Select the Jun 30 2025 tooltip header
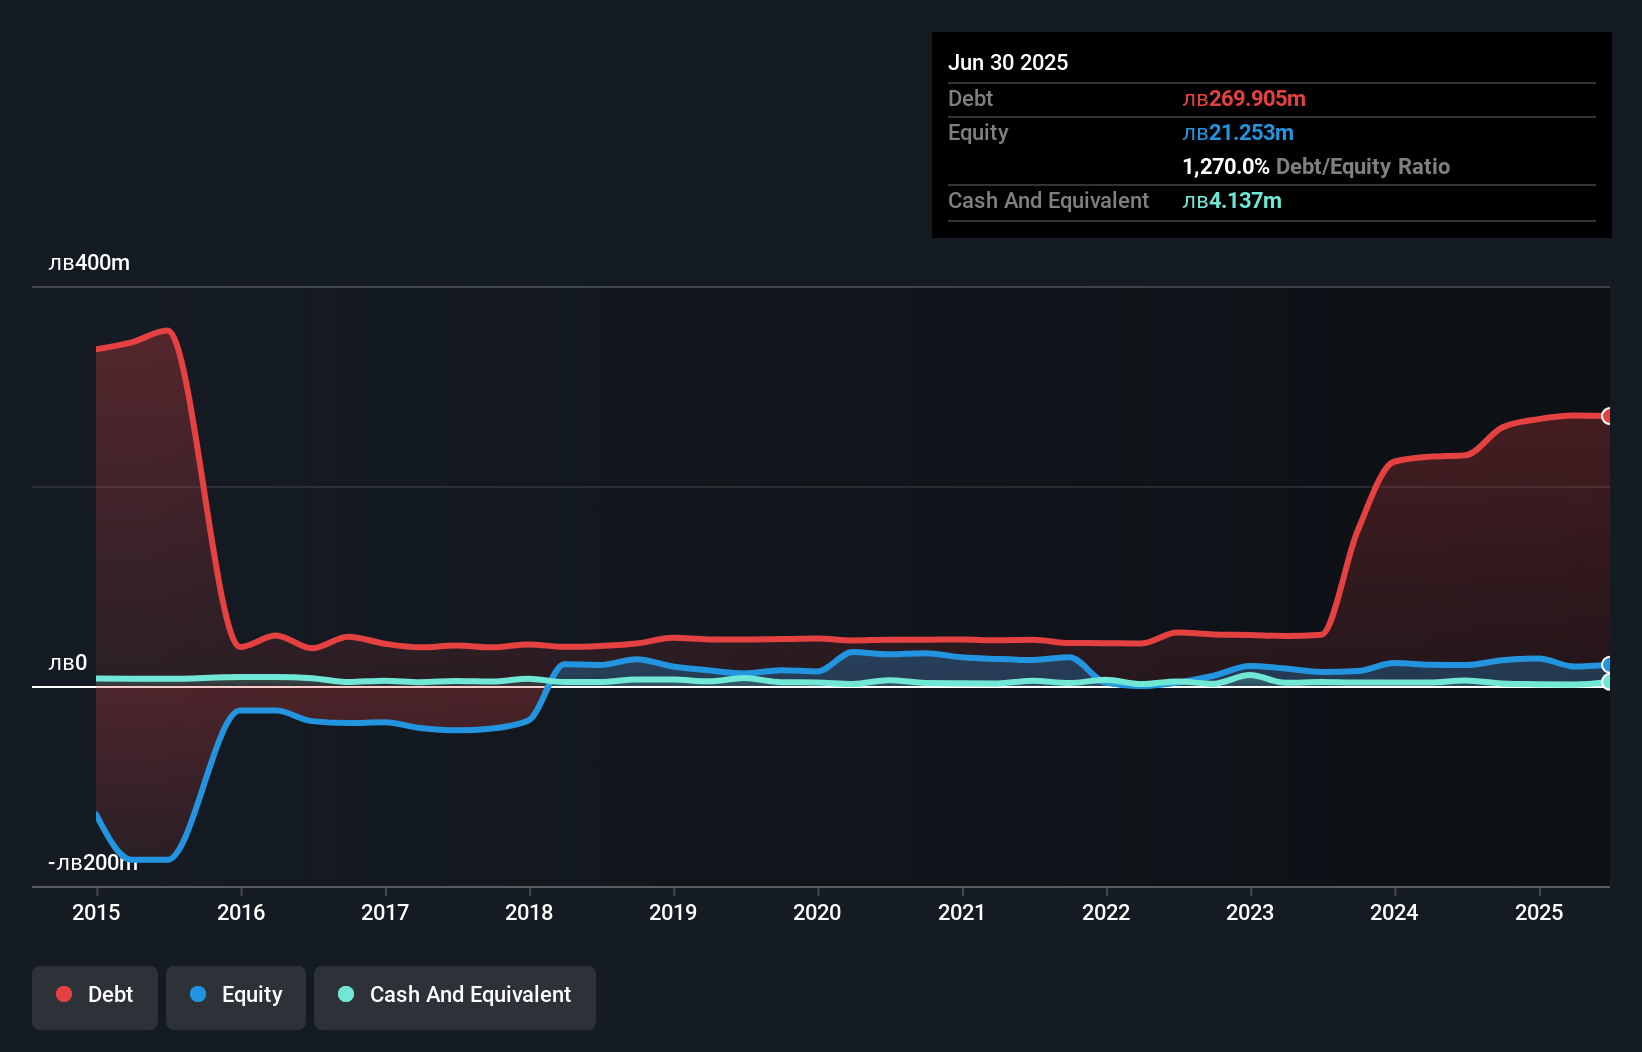The width and height of the screenshot is (1642, 1052). point(1008,62)
